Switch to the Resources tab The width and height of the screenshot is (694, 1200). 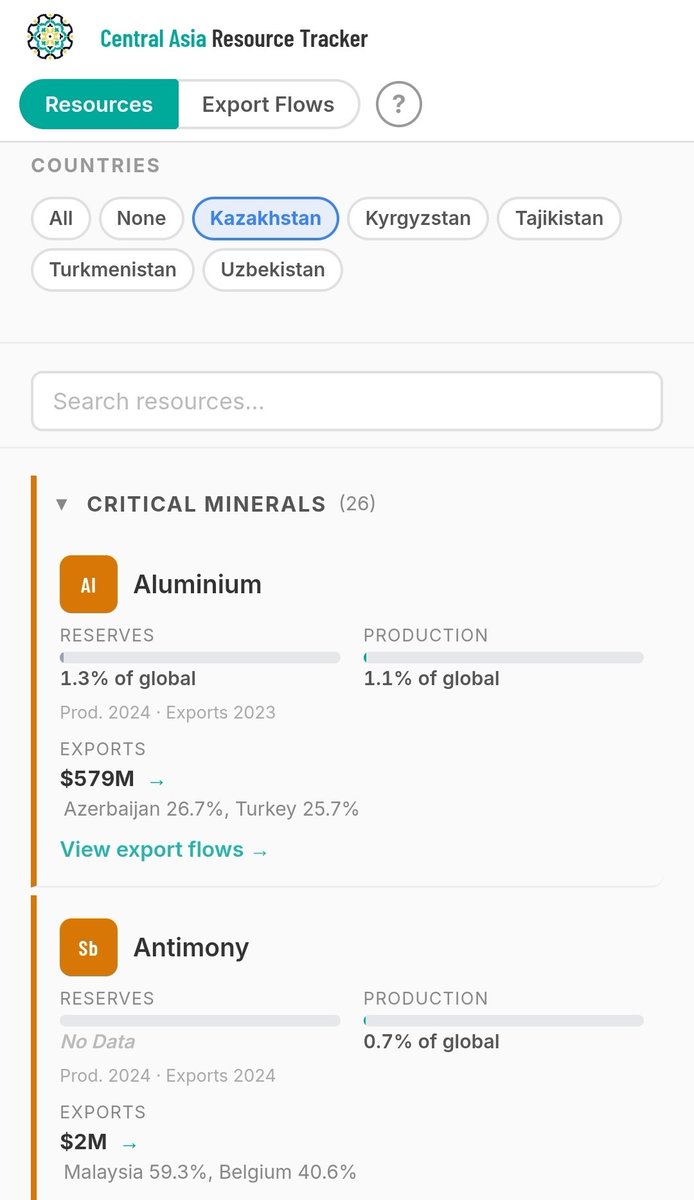pyautogui.click(x=99, y=104)
